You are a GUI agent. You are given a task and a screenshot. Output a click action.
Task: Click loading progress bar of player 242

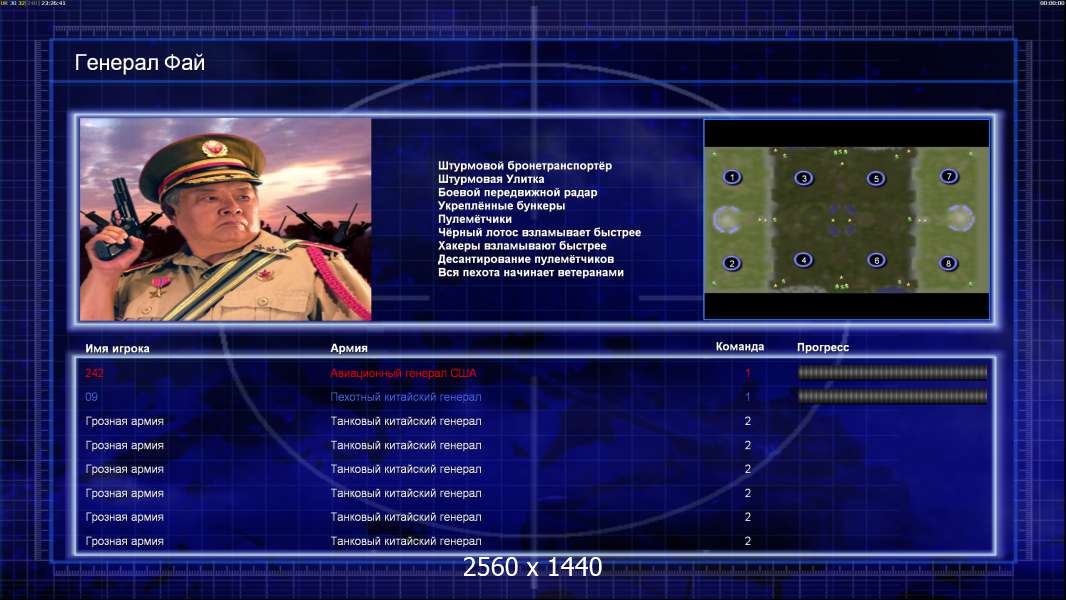pyautogui.click(x=893, y=372)
